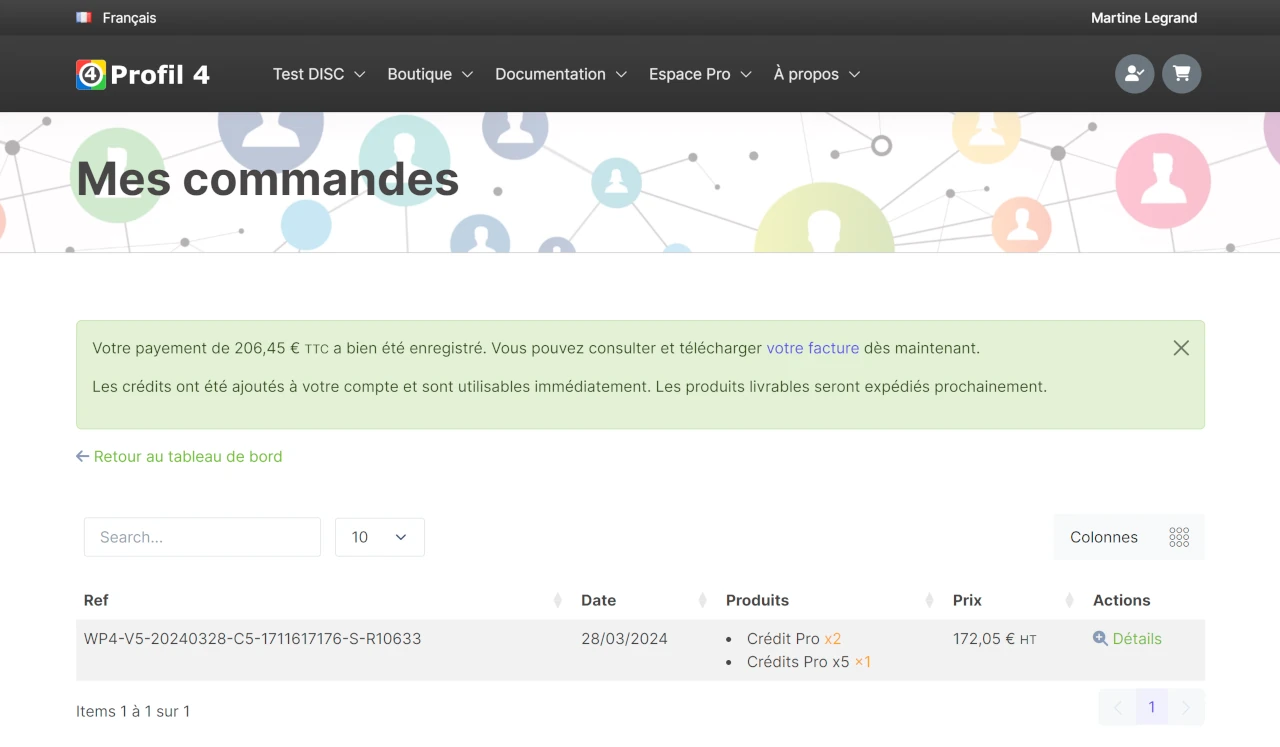Click the Colonnes grid icon

pos(1179,537)
